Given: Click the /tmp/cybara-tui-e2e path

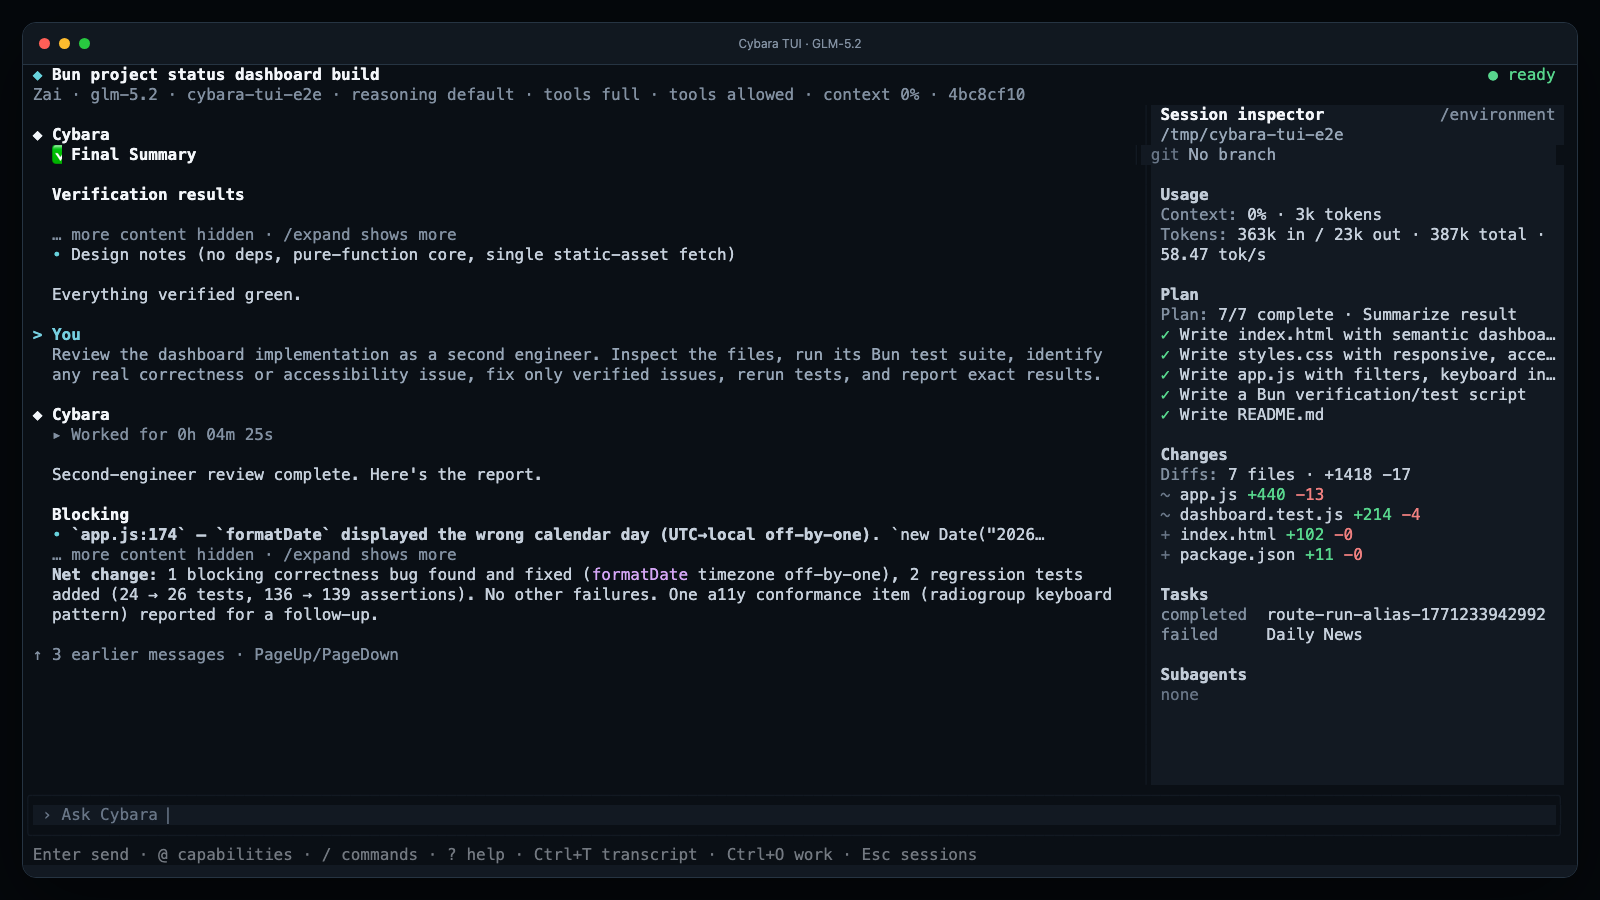Looking at the screenshot, I should pyautogui.click(x=1251, y=135).
